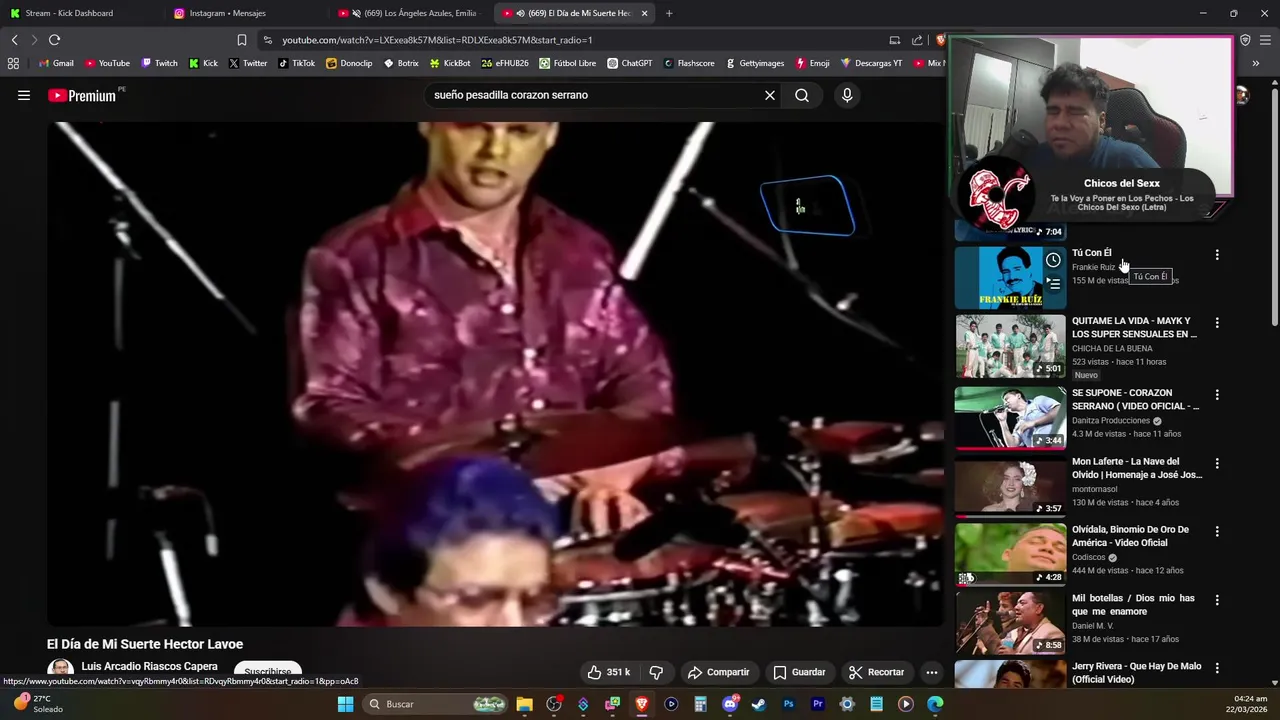Click the browser address bar URL

437,40
